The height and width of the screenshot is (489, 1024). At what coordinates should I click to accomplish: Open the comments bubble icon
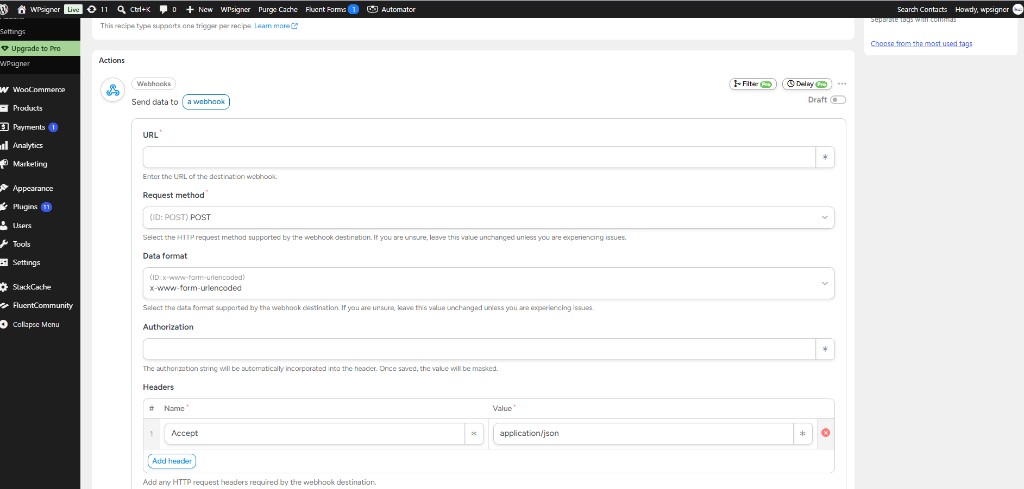[x=163, y=9]
